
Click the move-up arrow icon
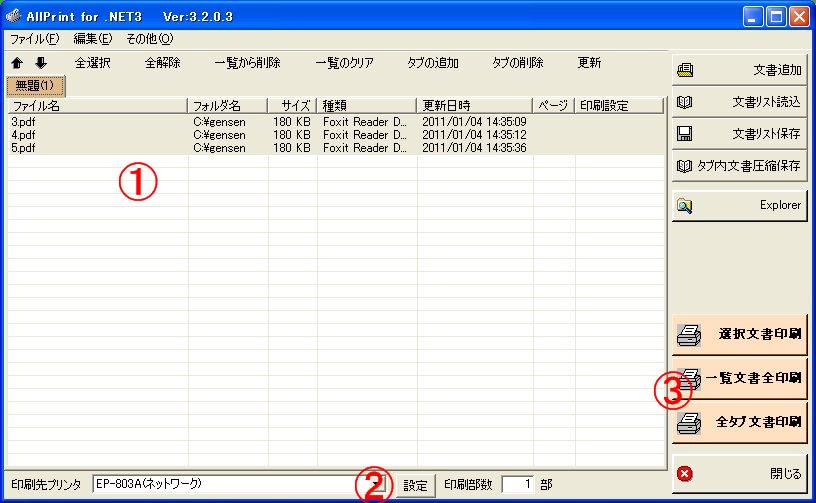pyautogui.click(x=18, y=63)
